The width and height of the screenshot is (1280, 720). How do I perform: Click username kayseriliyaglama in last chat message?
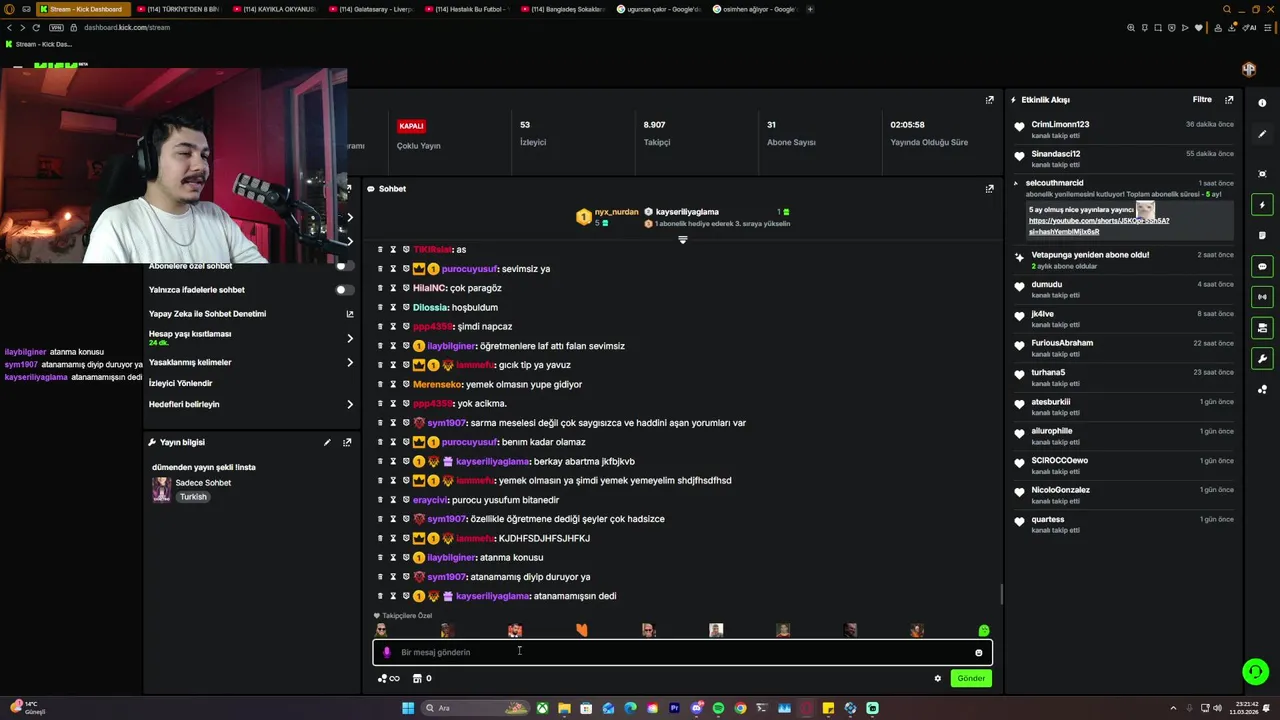(493, 596)
